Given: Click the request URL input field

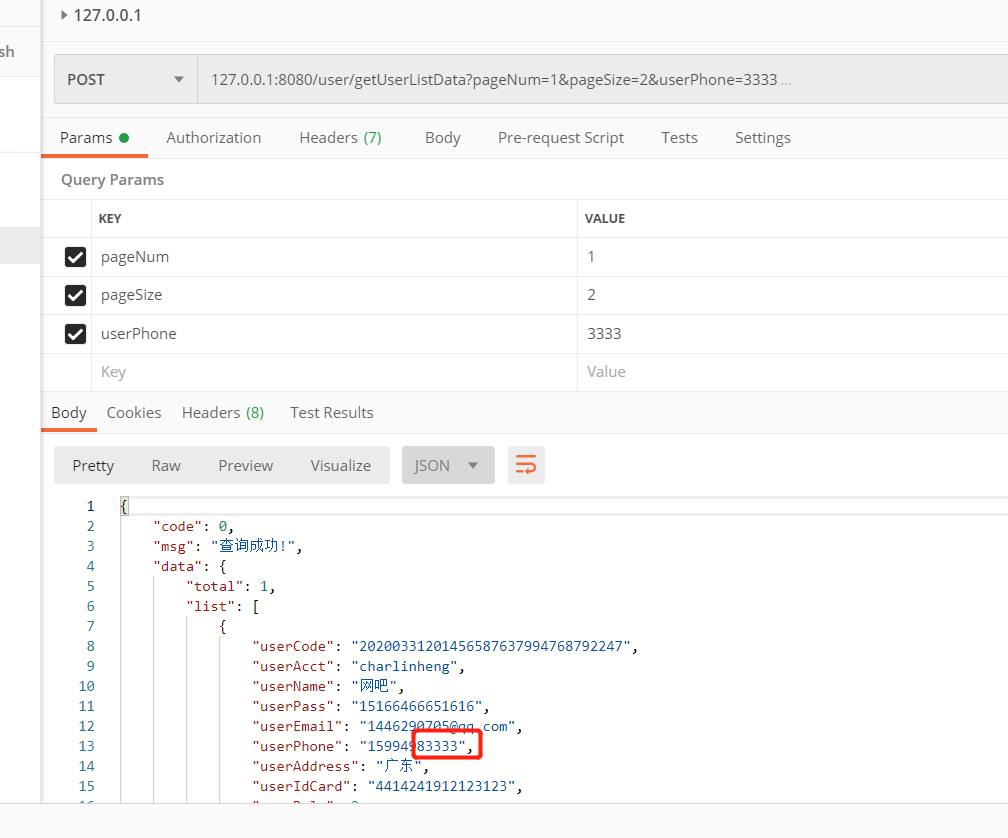Looking at the screenshot, I should point(602,79).
